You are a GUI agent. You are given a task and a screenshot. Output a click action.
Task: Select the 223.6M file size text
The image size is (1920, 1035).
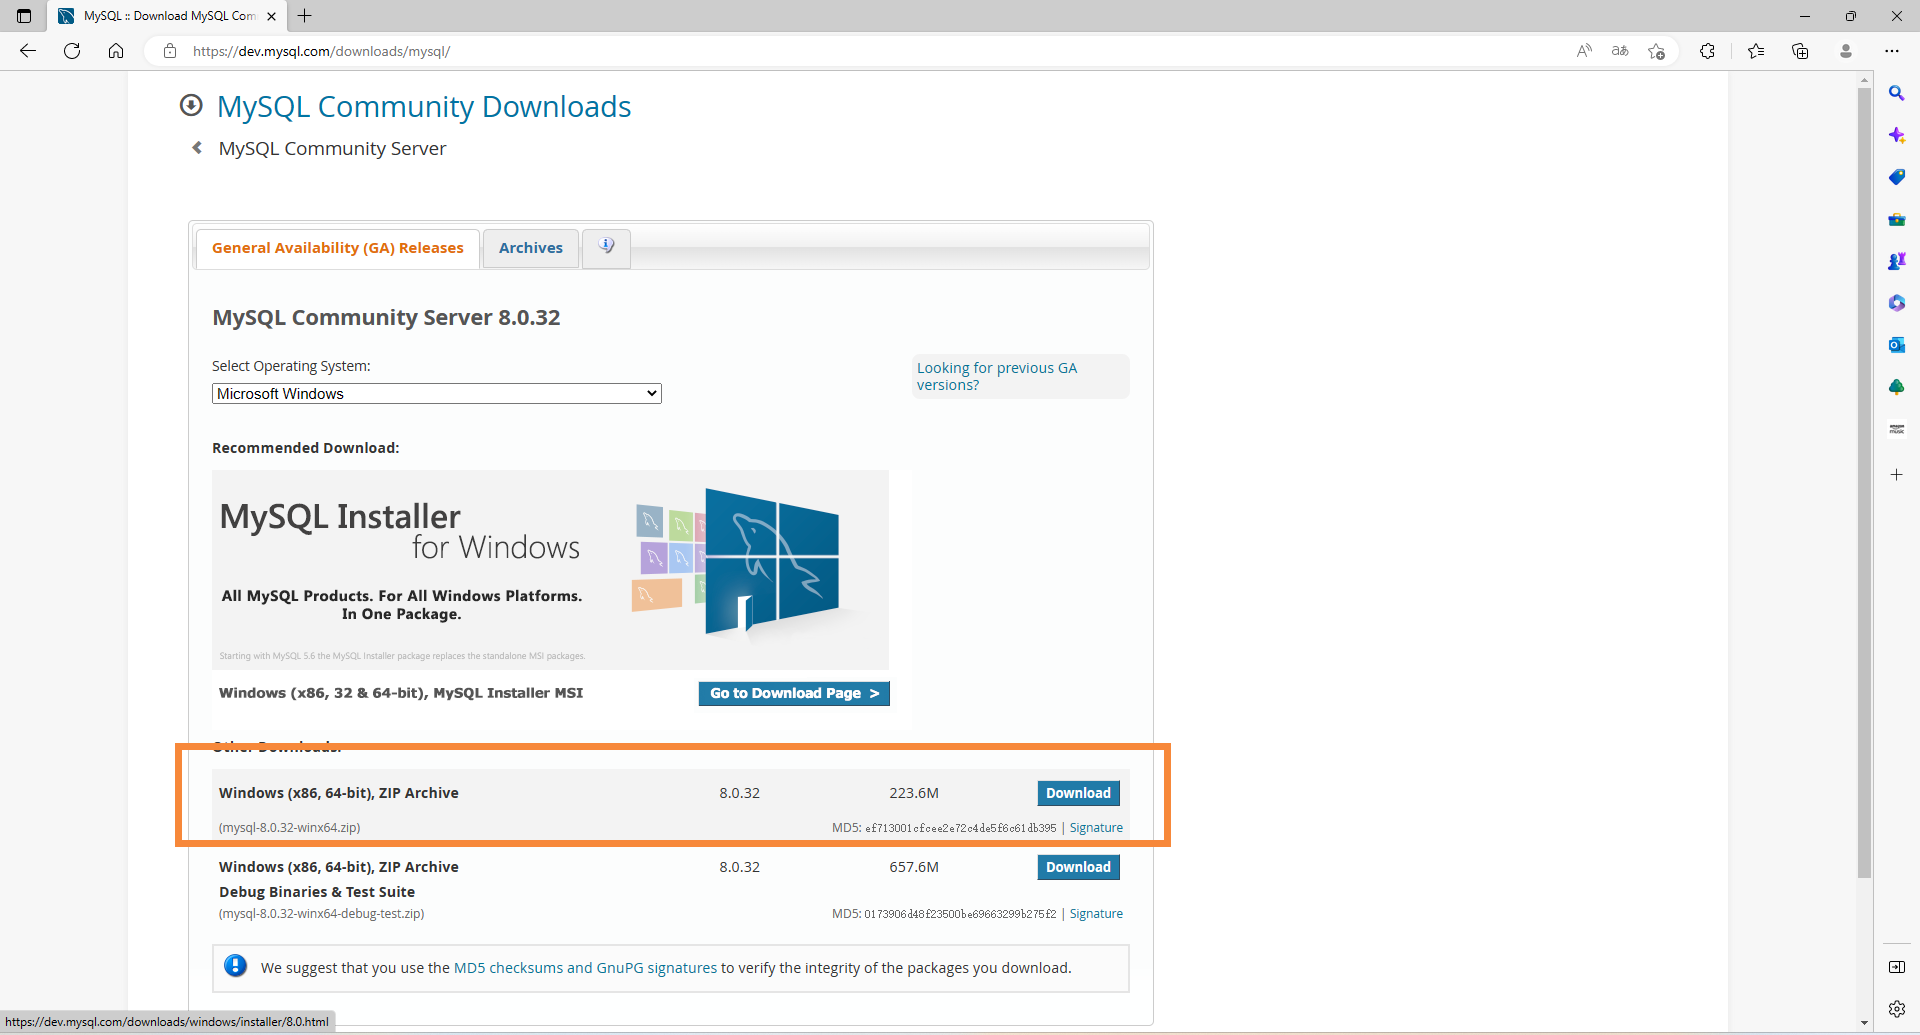914,793
